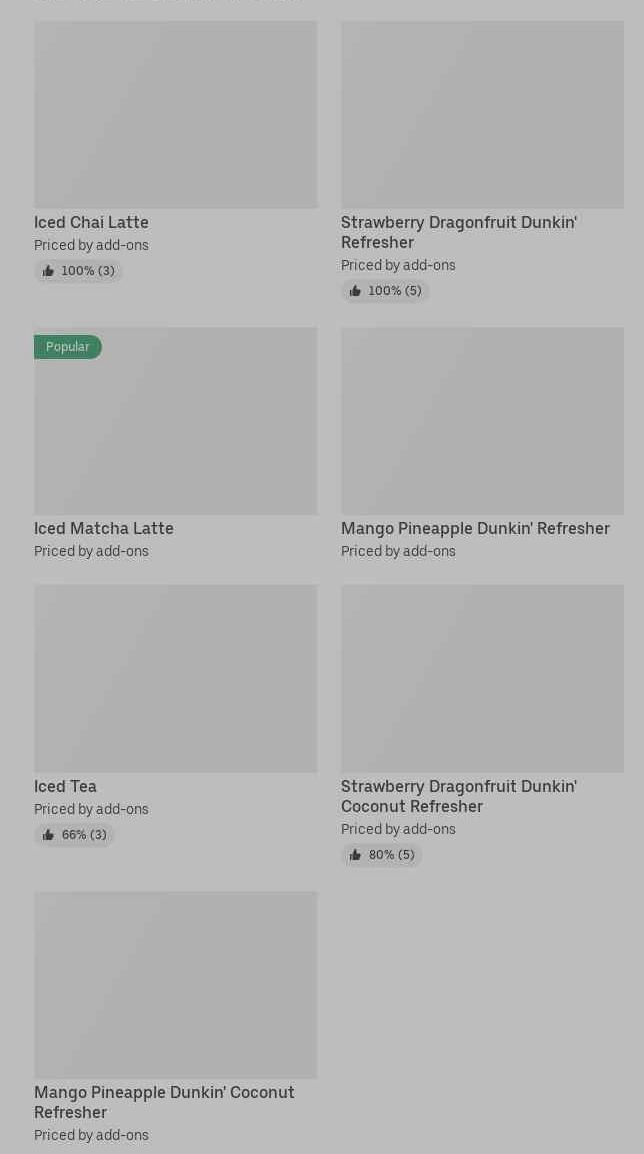Open the Iced Tea item image

tap(175, 679)
